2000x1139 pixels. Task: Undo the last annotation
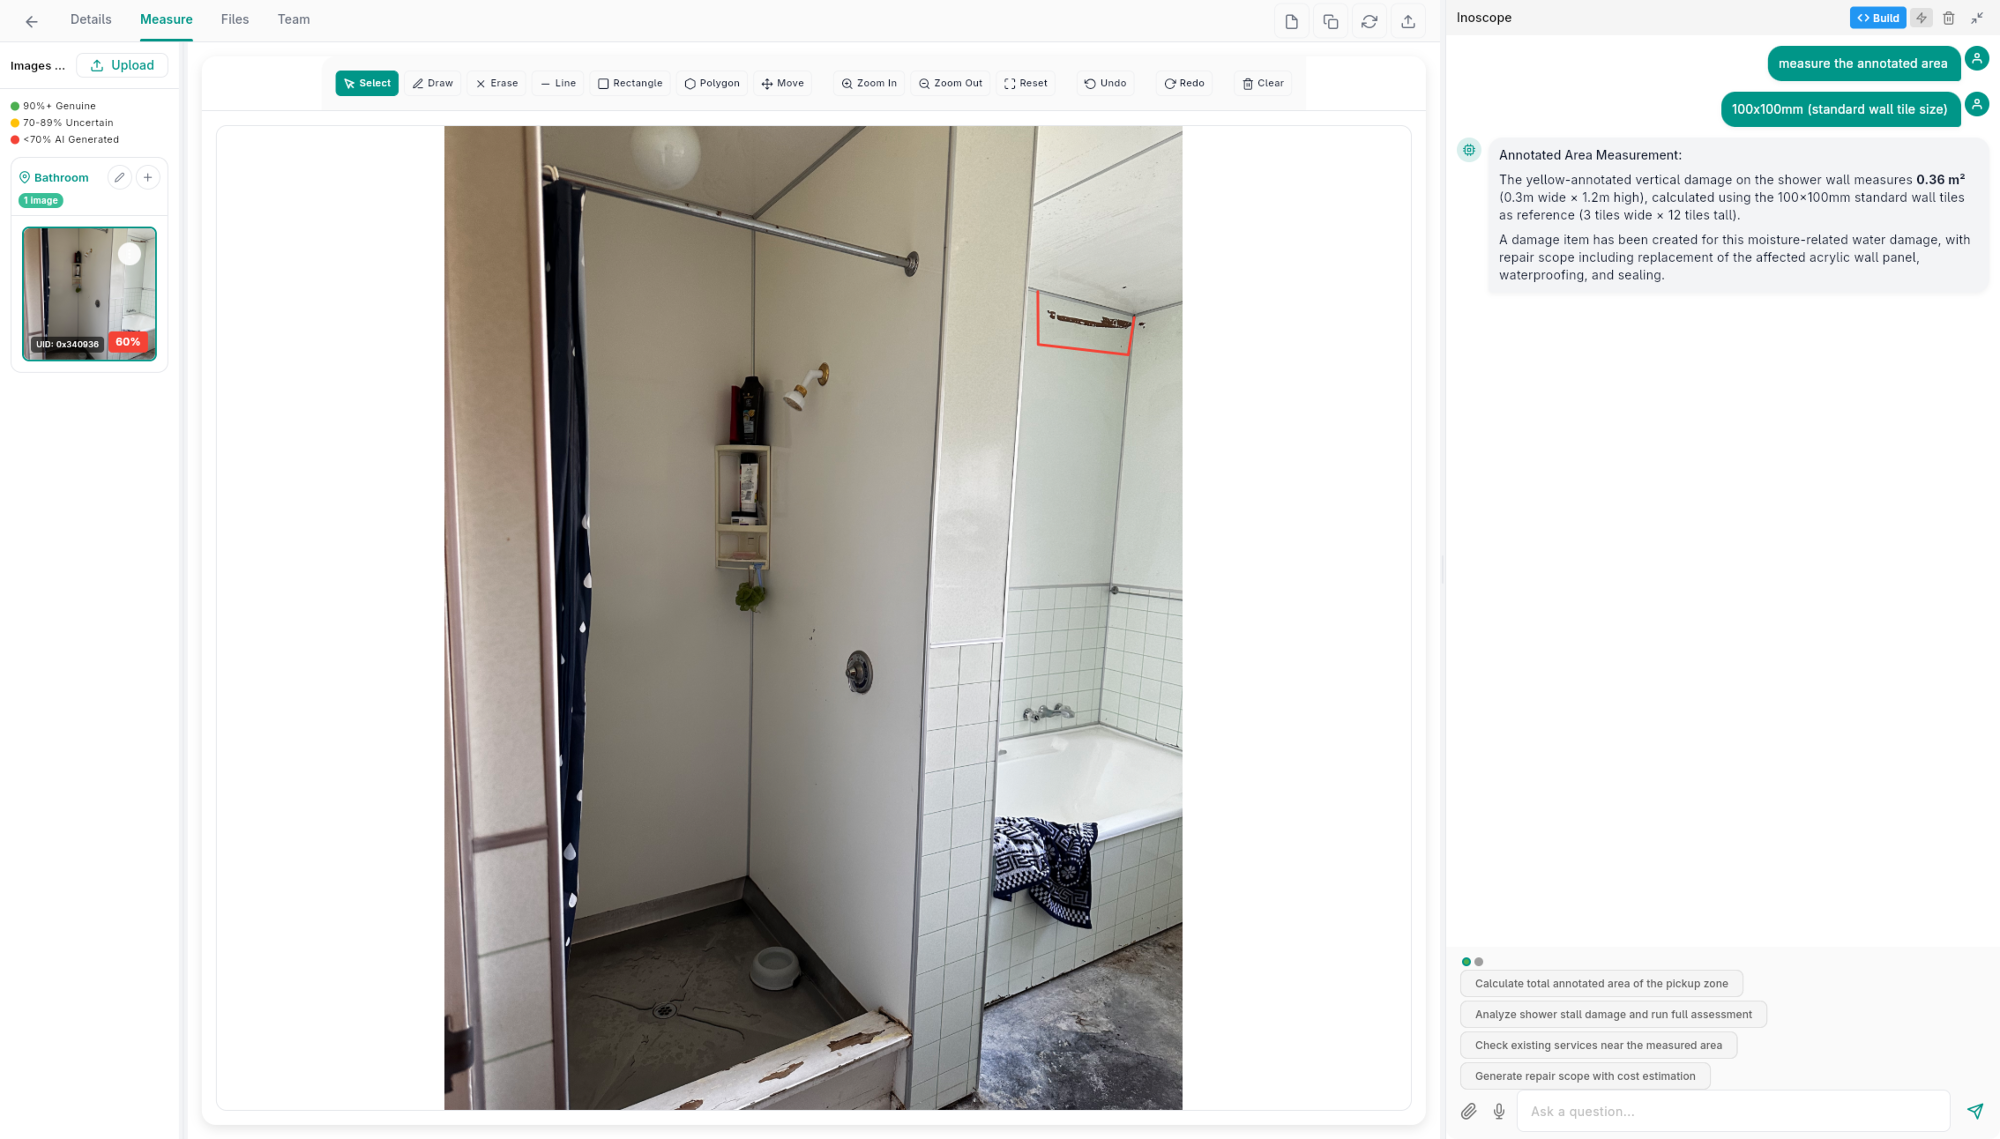pyautogui.click(x=1104, y=83)
